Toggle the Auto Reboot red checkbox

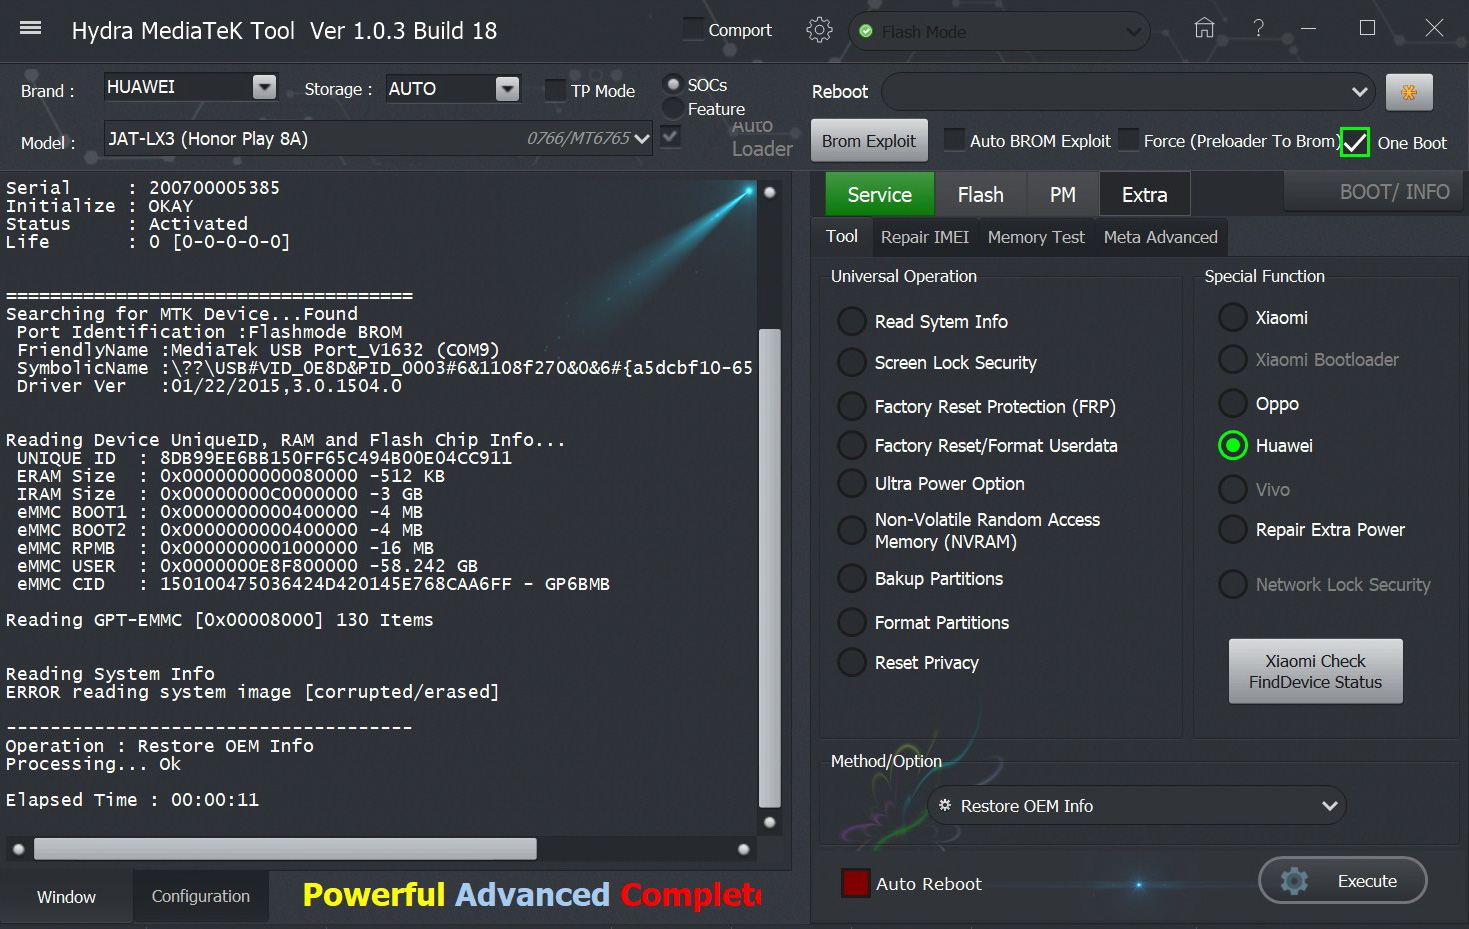855,883
